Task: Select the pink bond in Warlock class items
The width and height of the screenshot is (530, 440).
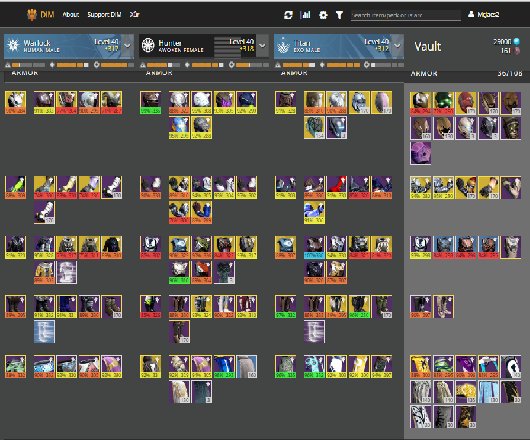Action: 112,366
